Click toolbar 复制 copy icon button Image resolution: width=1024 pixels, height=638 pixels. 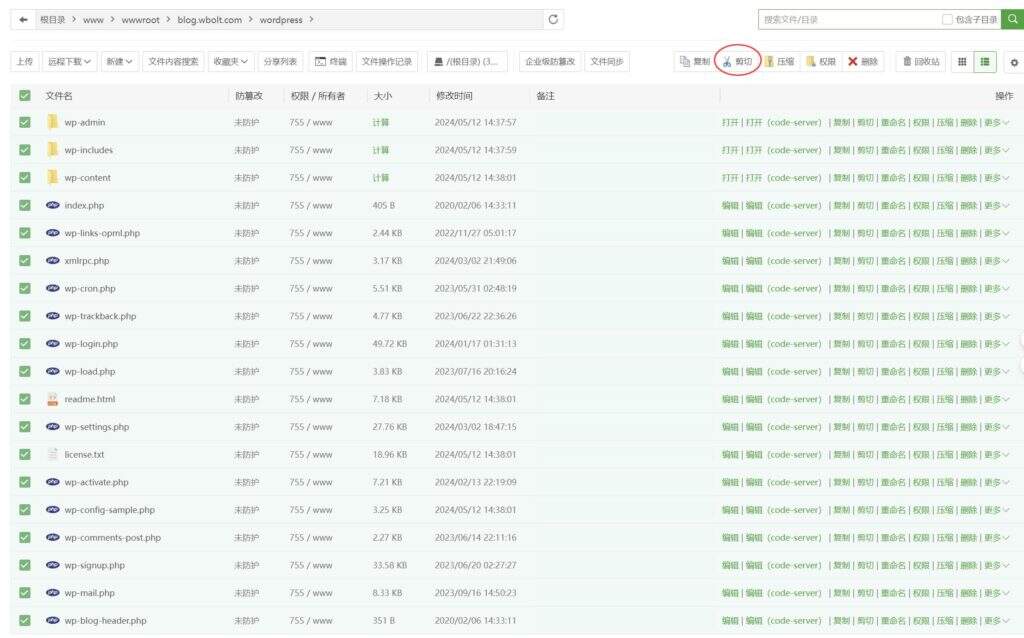click(x=694, y=61)
